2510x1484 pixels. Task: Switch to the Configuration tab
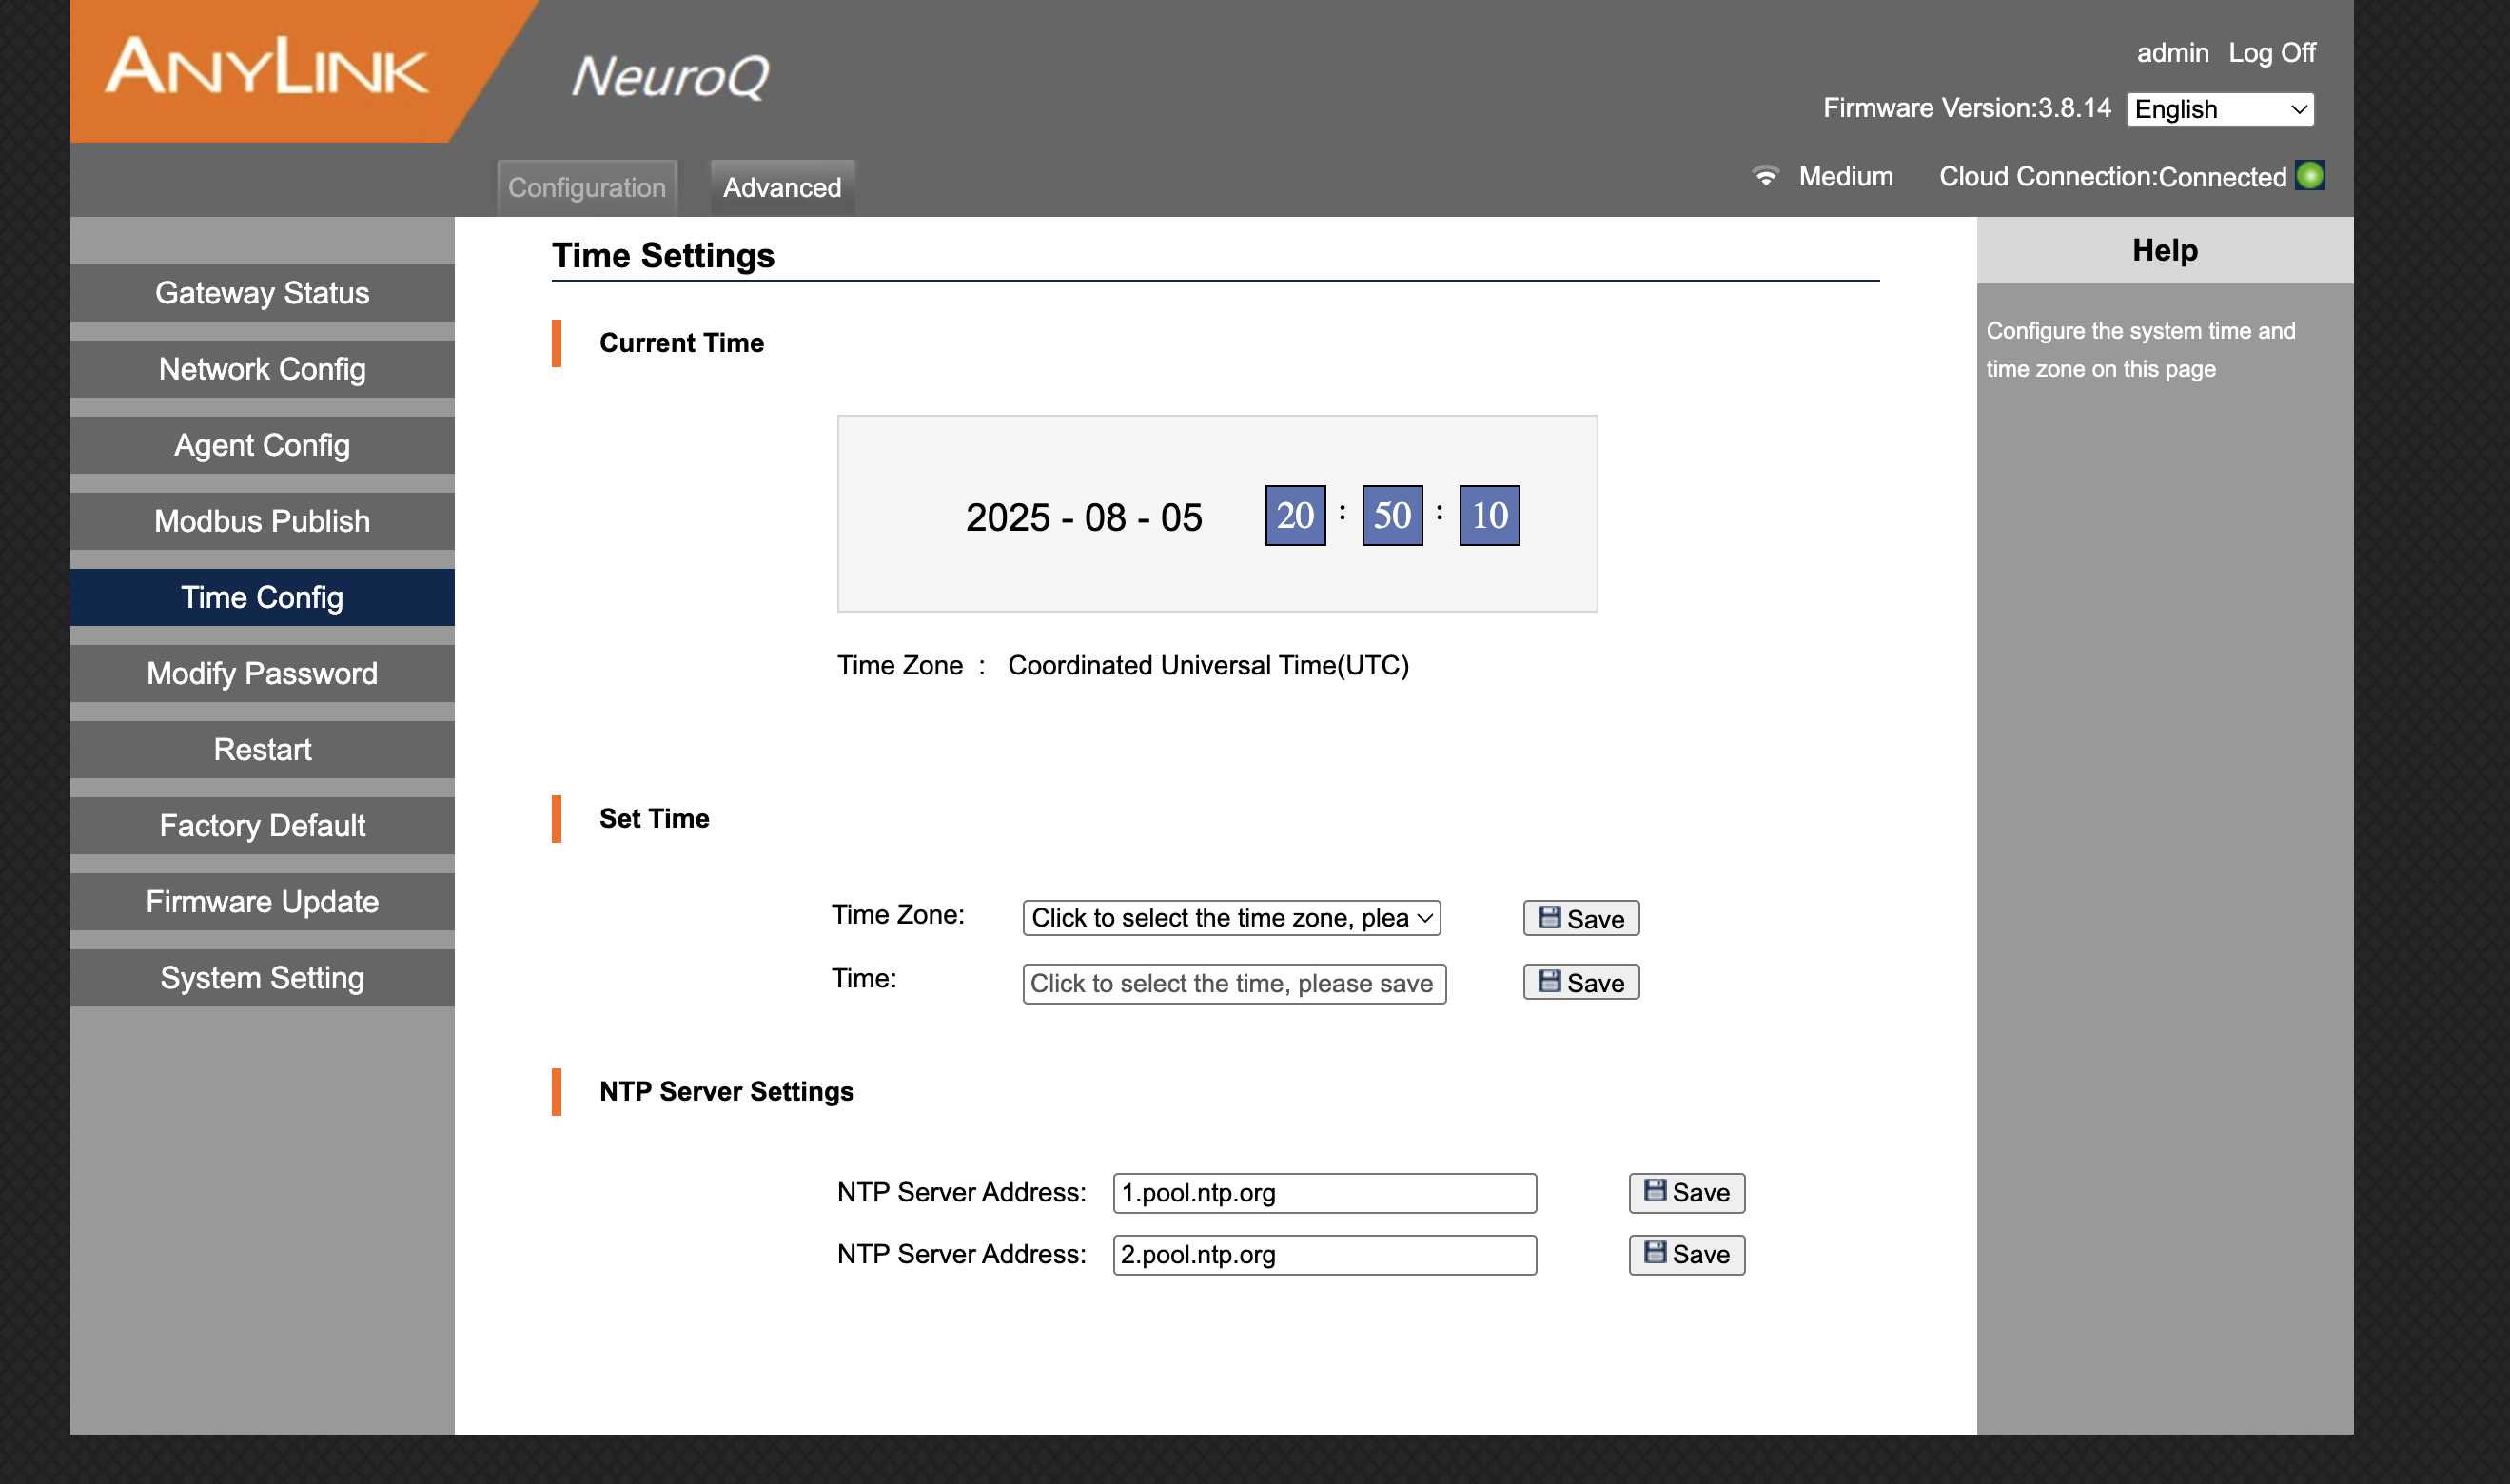click(587, 187)
